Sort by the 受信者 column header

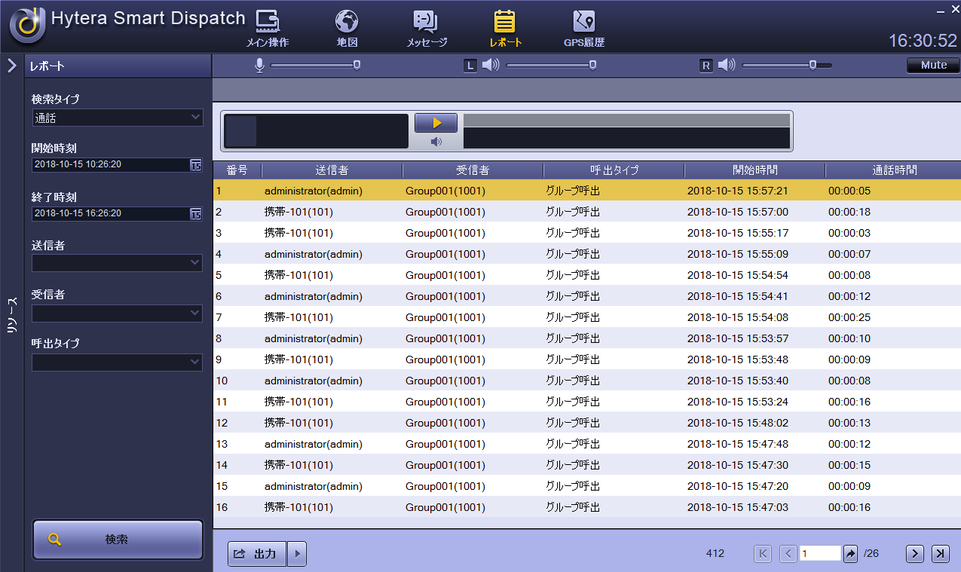[473, 170]
